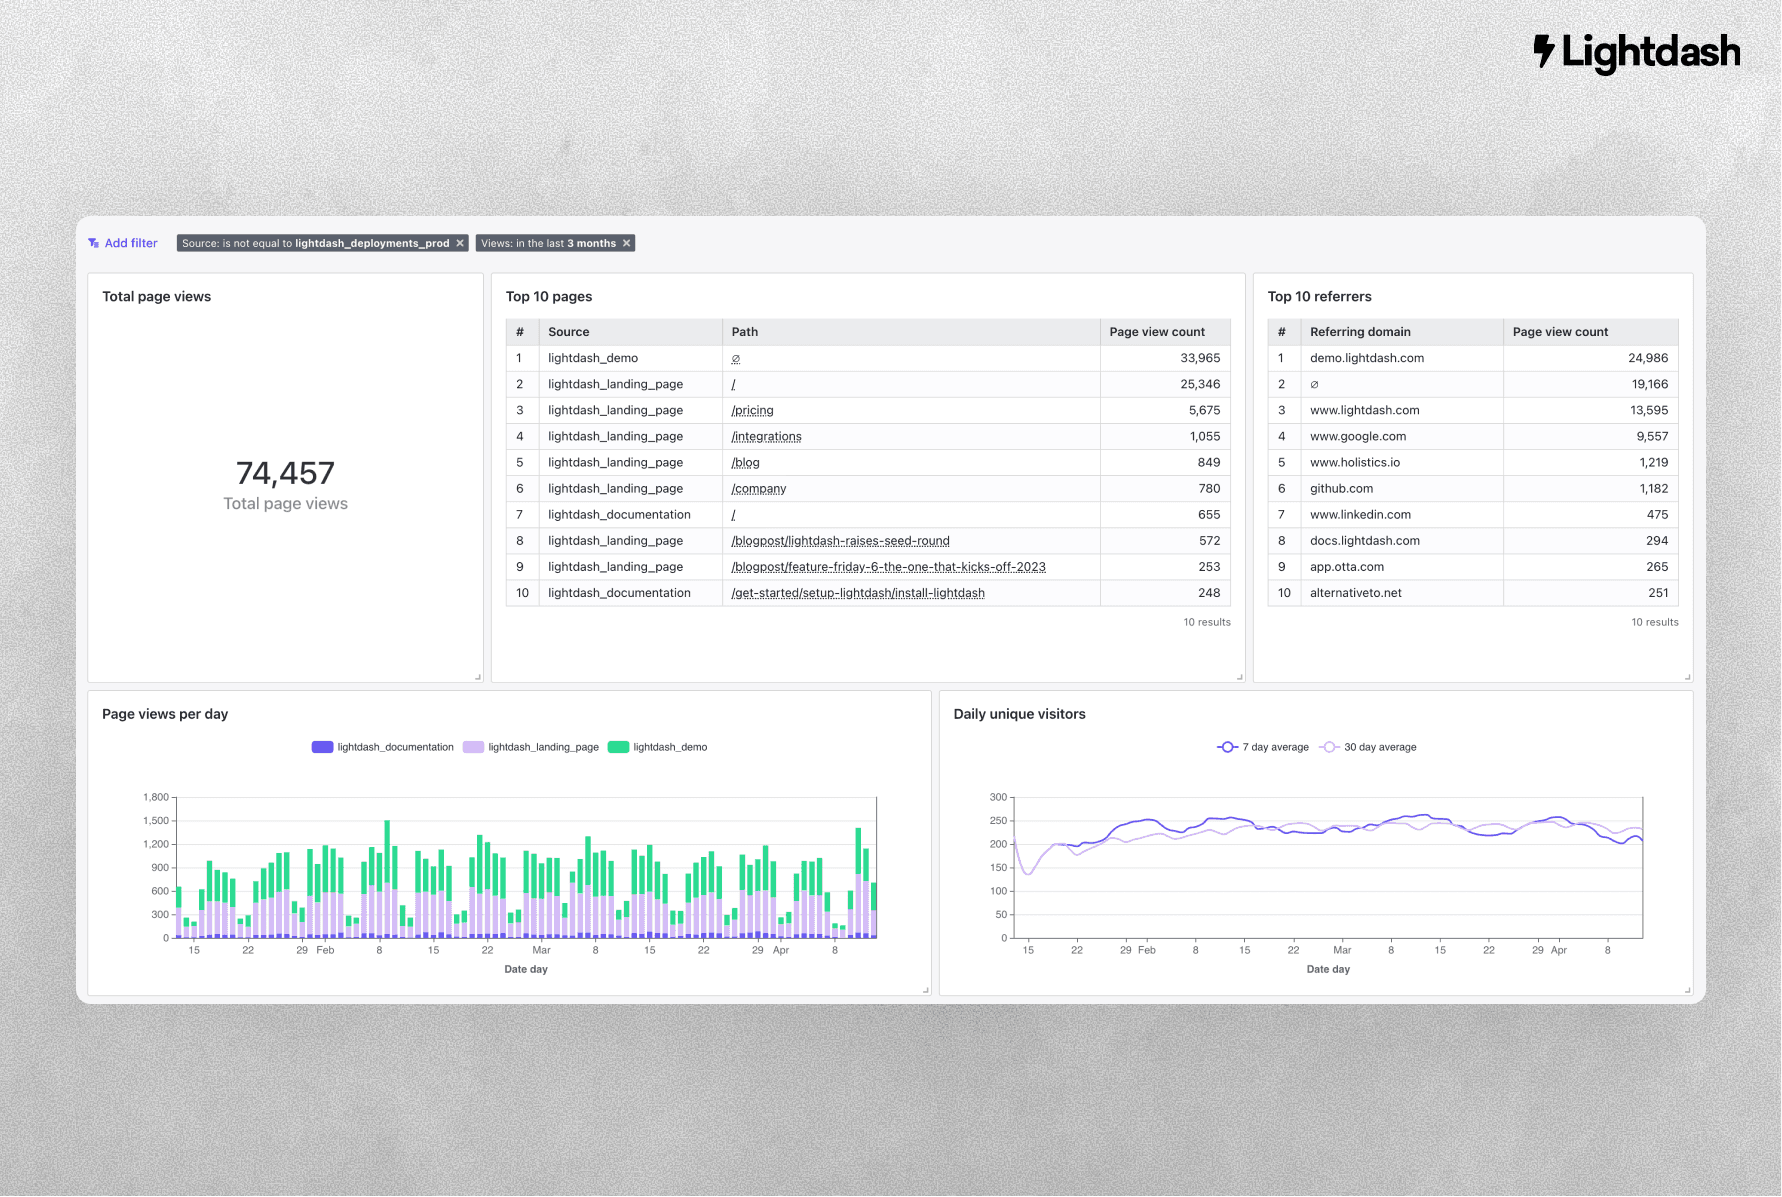This screenshot has height=1197, width=1782.
Task: Open the Views date filter chip
Action: coord(548,243)
